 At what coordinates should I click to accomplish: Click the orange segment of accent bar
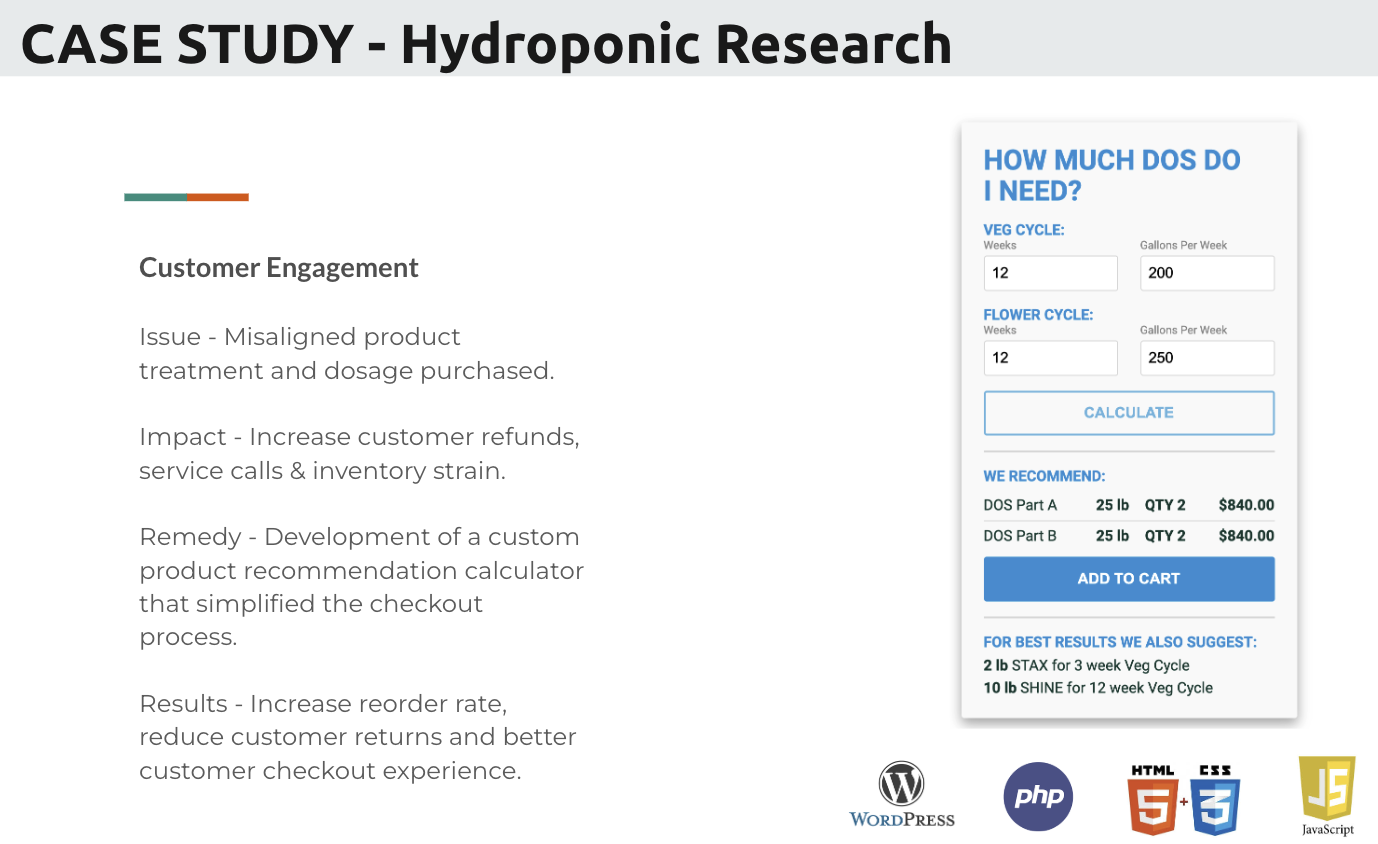(218, 197)
